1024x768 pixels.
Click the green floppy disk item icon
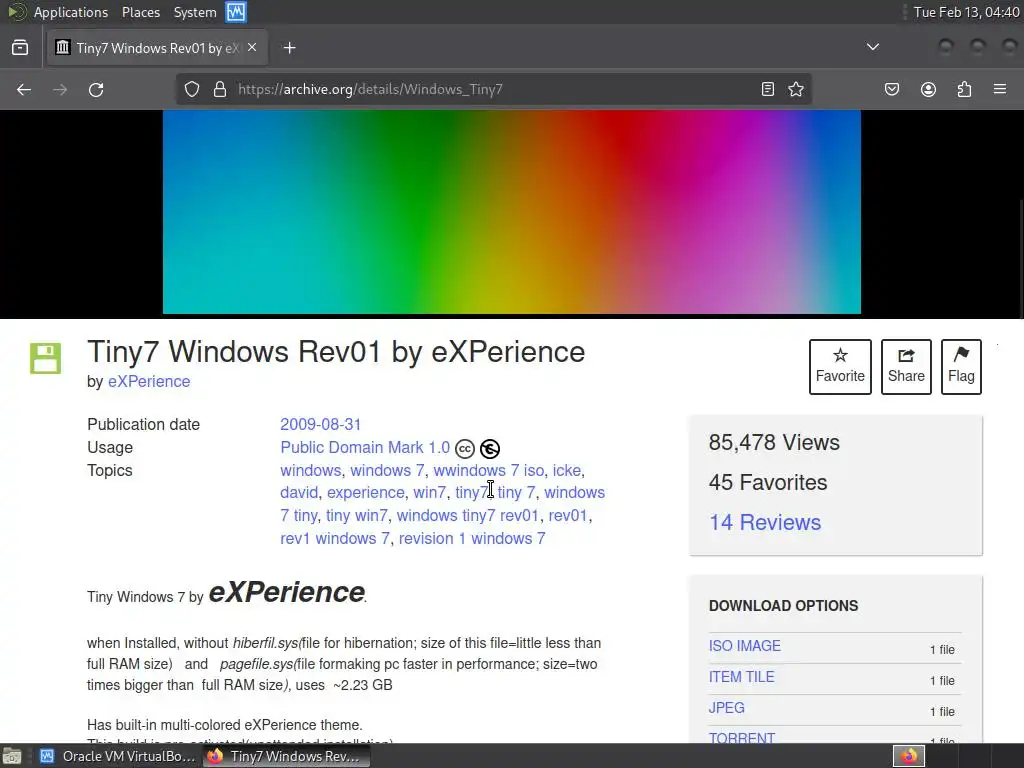coord(46,359)
